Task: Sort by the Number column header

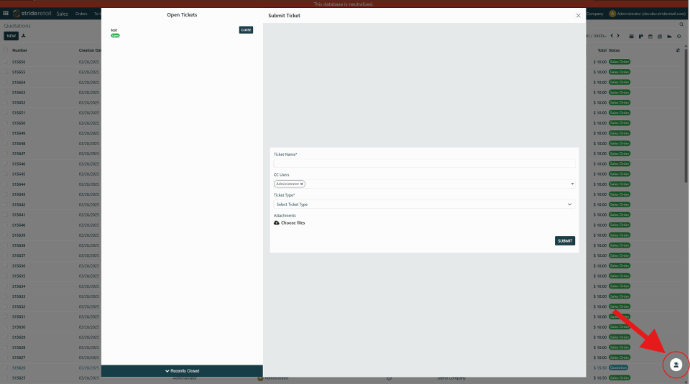Action: pyautogui.click(x=19, y=51)
